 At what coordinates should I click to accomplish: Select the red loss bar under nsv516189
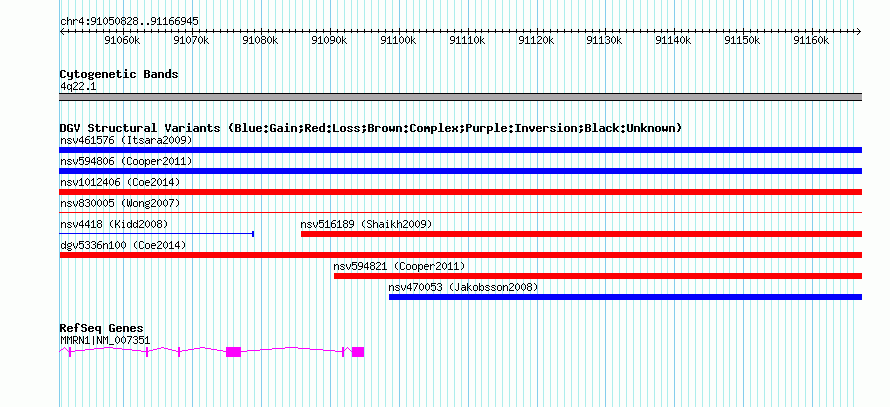(581, 234)
